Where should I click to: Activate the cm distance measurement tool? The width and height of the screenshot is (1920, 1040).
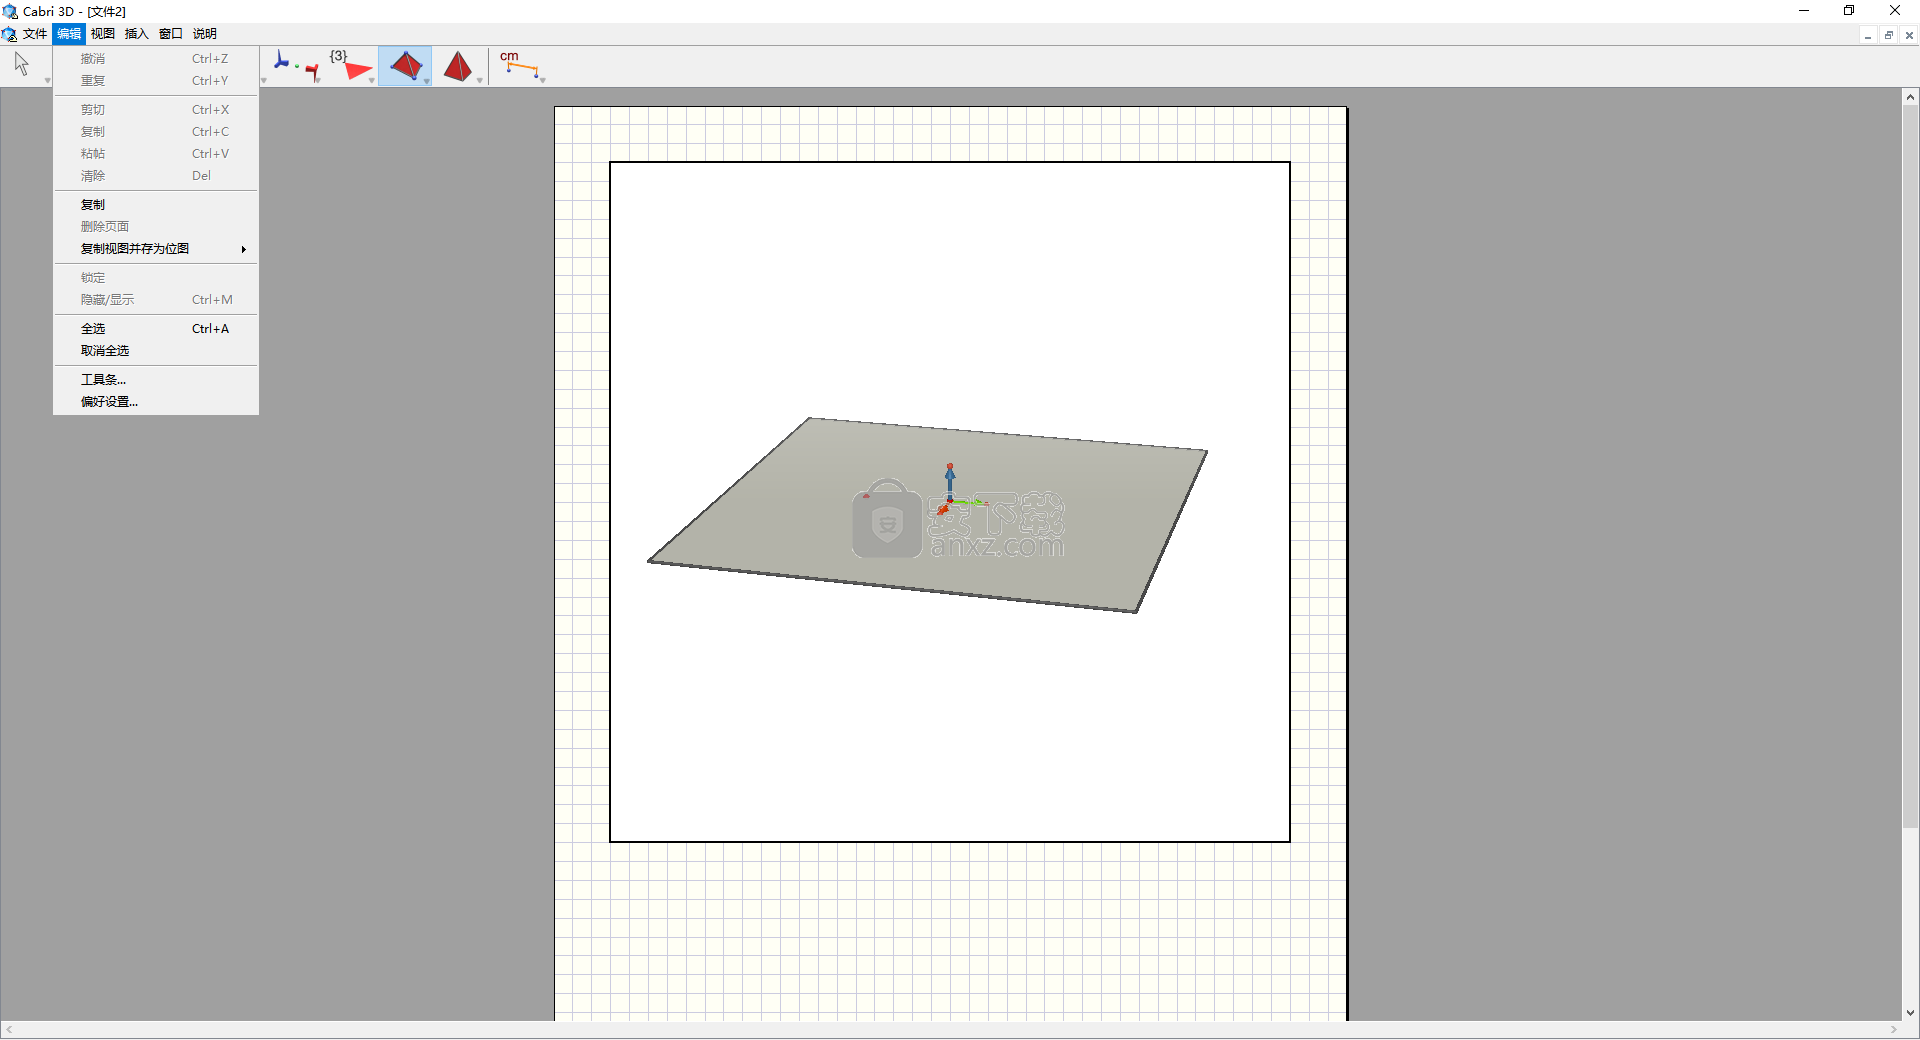pyautogui.click(x=518, y=64)
